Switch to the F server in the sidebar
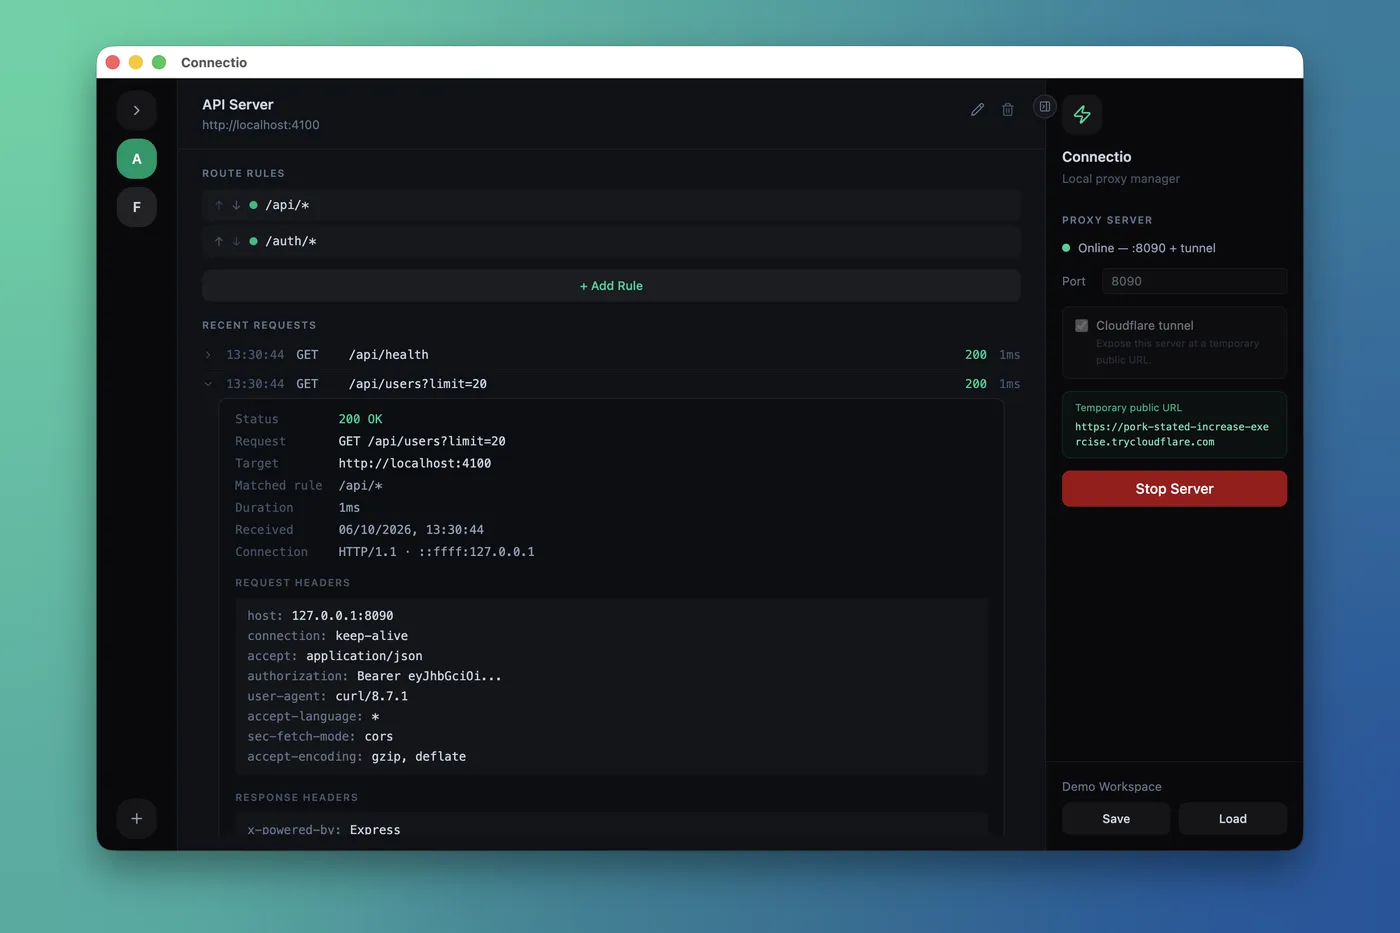1400x933 pixels. click(x=137, y=207)
